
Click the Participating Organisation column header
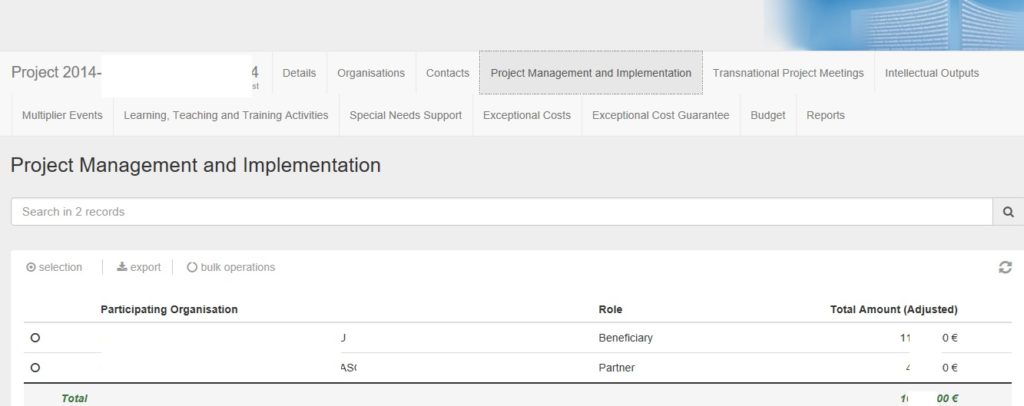coord(169,309)
